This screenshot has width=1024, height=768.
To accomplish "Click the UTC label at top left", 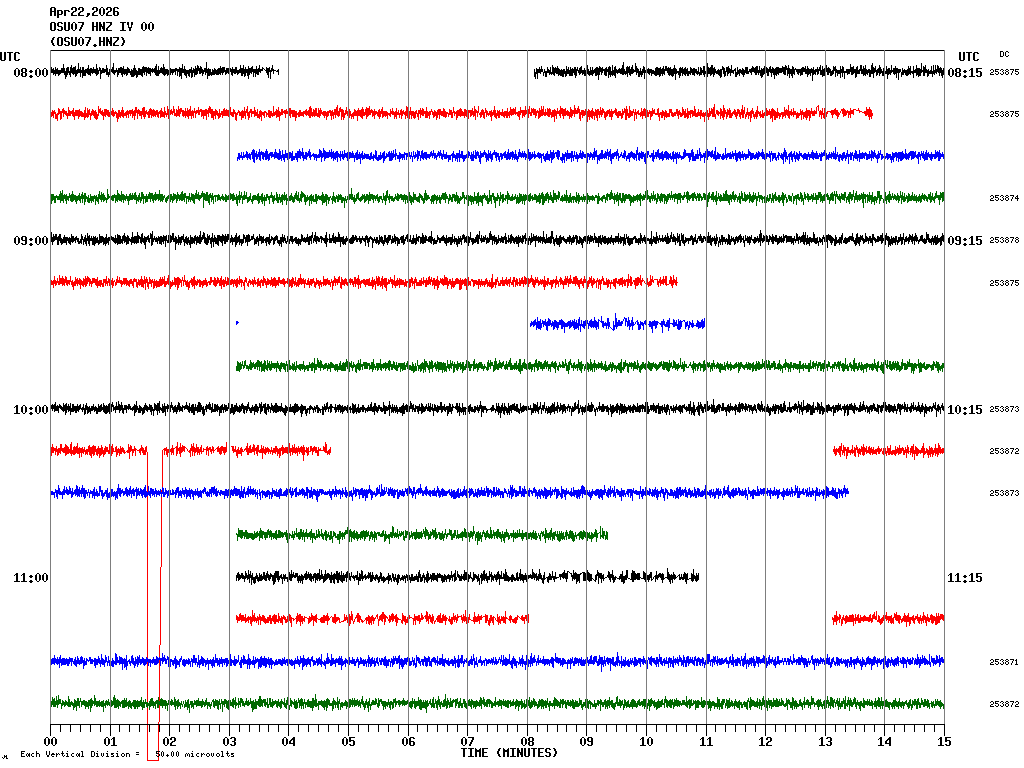I will click(x=10, y=57).
